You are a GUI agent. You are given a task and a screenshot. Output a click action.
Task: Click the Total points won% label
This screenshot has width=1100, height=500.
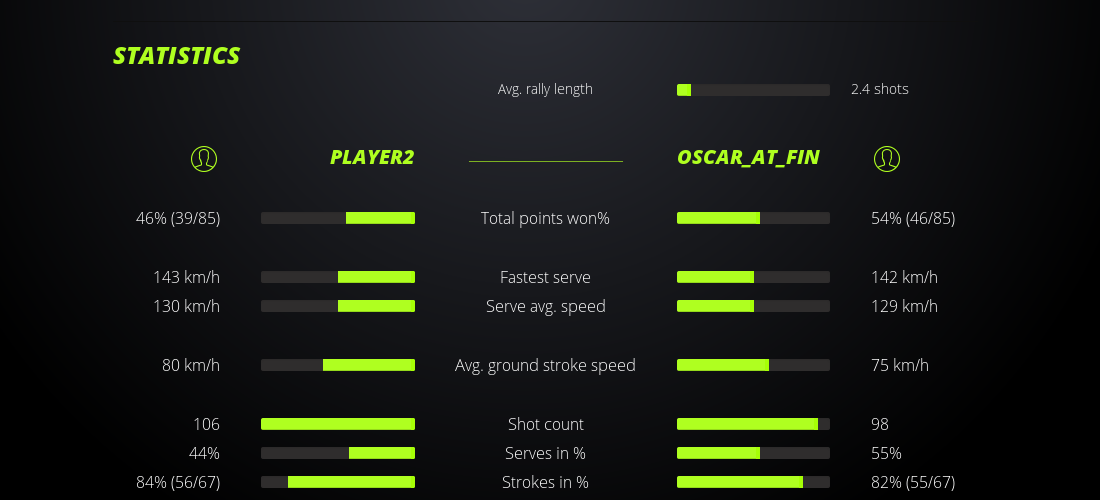tap(545, 218)
